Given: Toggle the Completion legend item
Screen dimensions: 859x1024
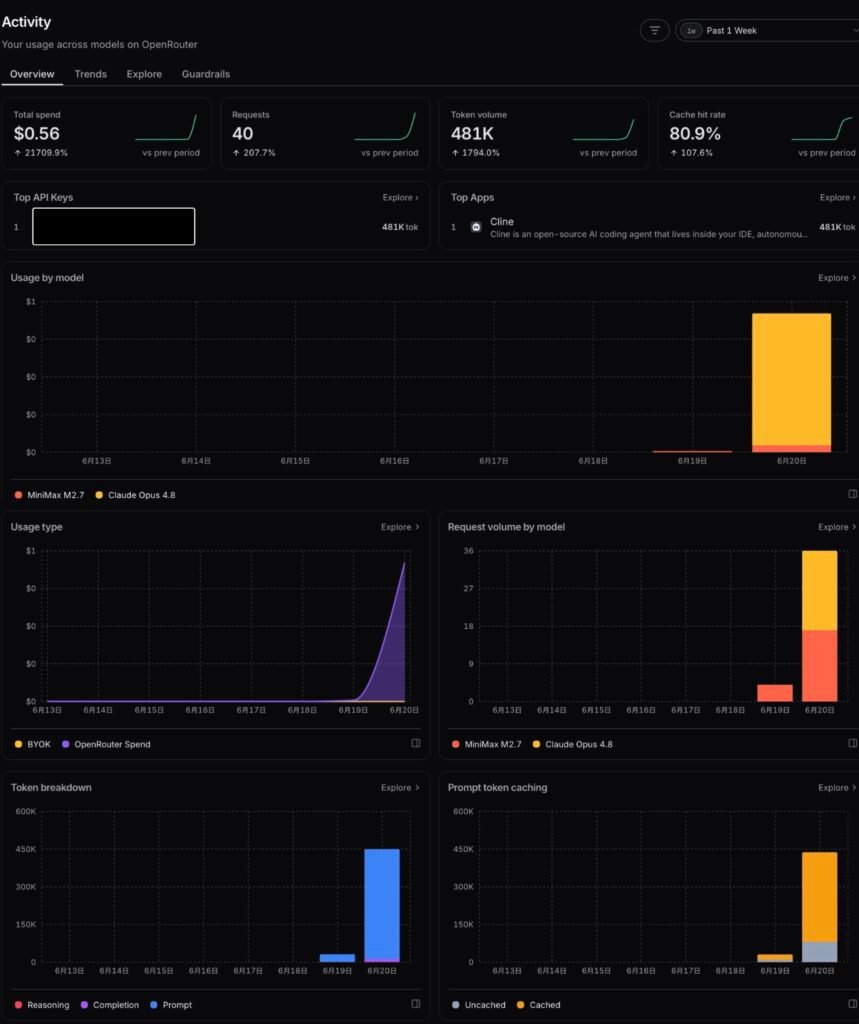Looking at the screenshot, I should [x=110, y=1005].
